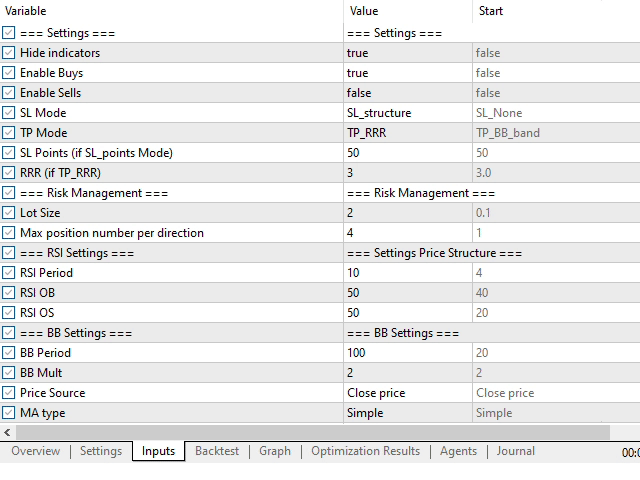Toggle the === BB Settings === checkbox

pyautogui.click(x=9, y=333)
